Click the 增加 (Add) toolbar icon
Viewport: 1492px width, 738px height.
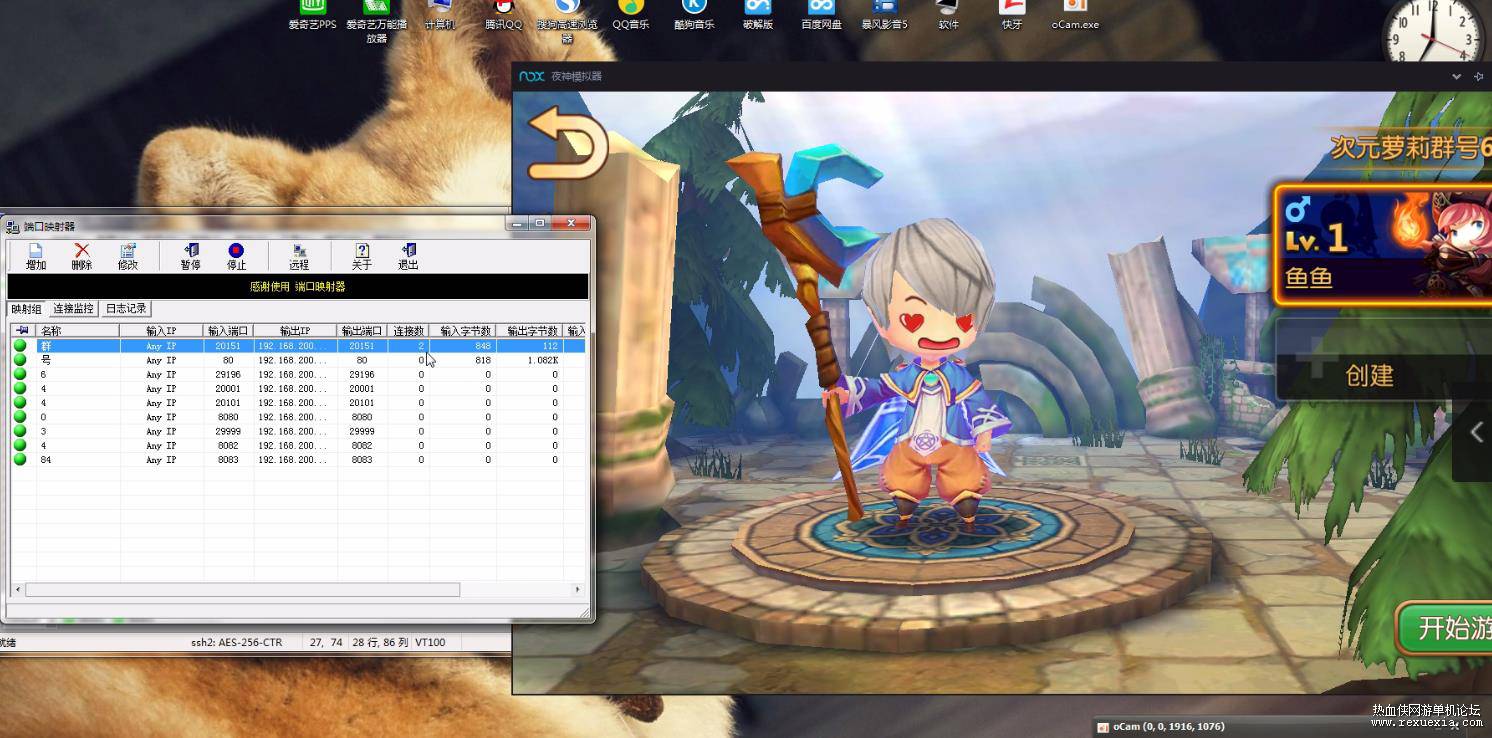click(x=36, y=256)
